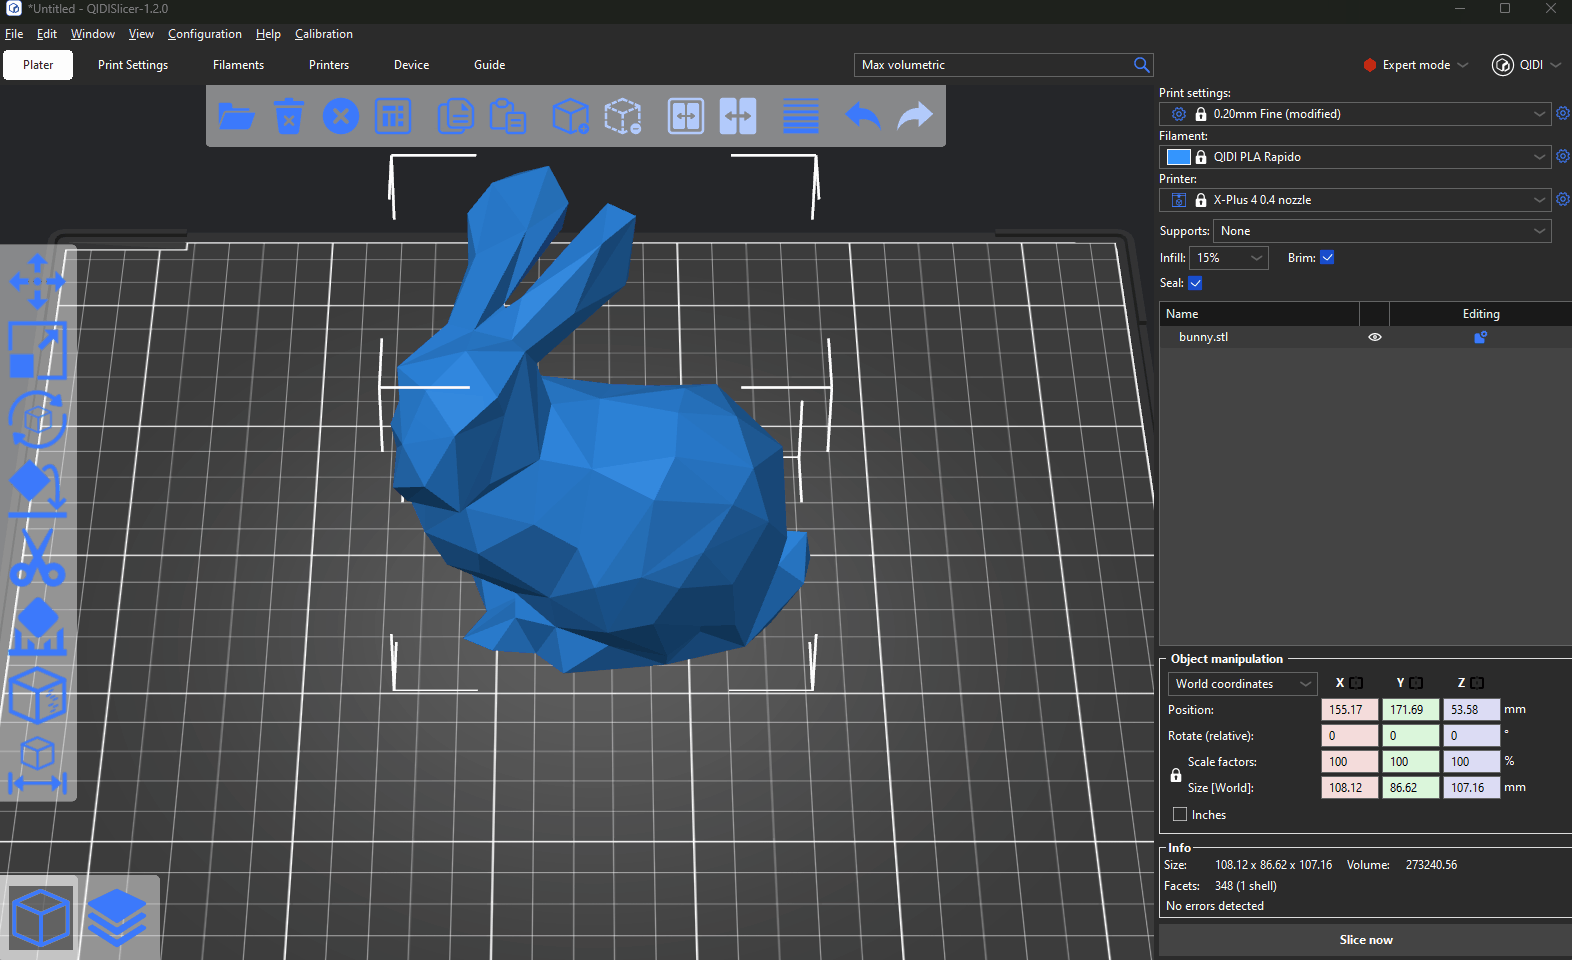Click the bunny.stl editing icon

1481,337
